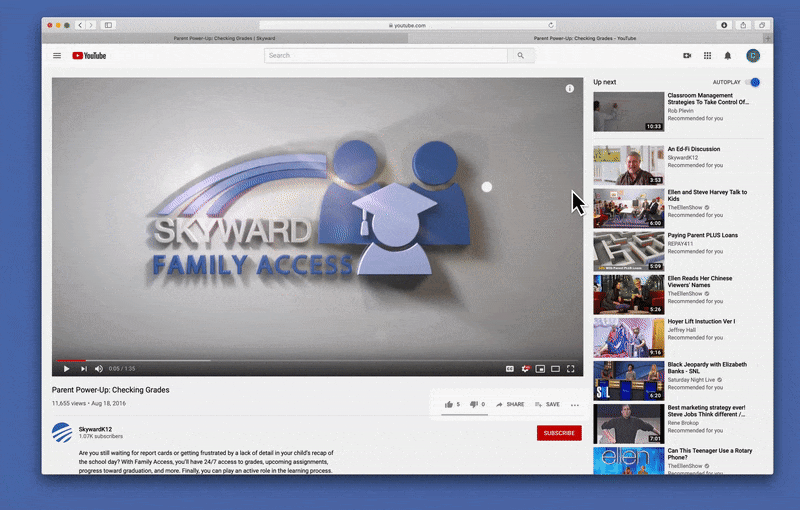Show Safari tab overview
This screenshot has height=510, width=800.
pos(762,25)
